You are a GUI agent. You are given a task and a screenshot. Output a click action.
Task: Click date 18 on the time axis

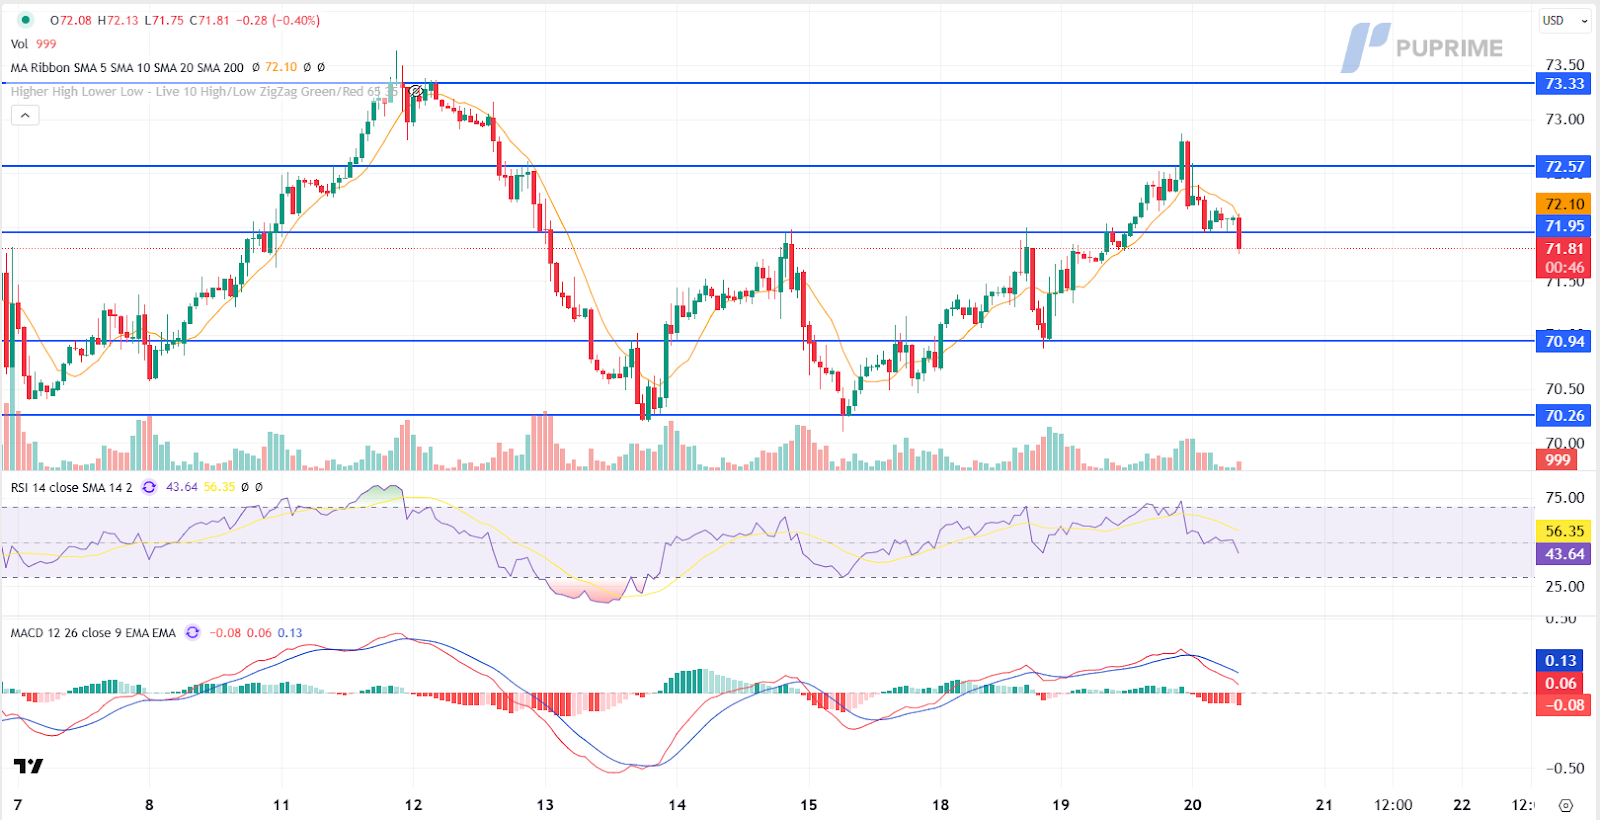pos(941,805)
